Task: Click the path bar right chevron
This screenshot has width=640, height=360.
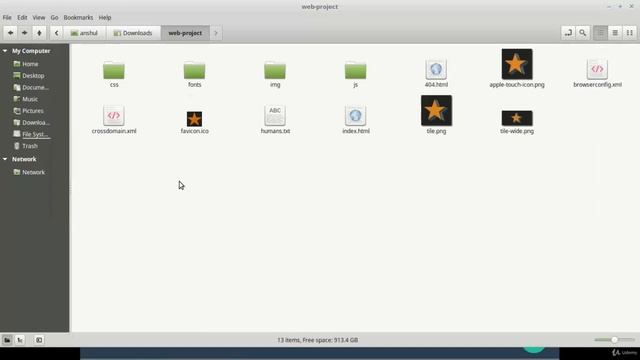Action: 216,33
